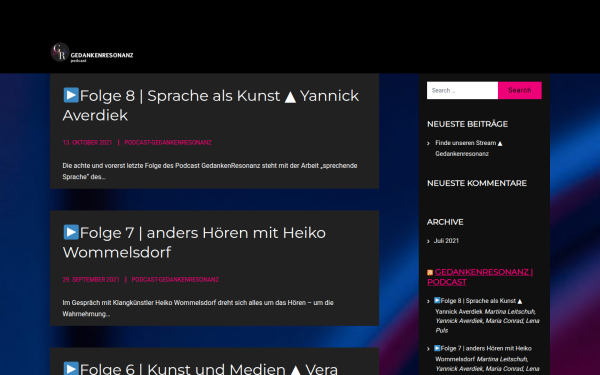Click the Neueste Beiträge heading
Screen dimensions: 600x375
[x=467, y=124]
